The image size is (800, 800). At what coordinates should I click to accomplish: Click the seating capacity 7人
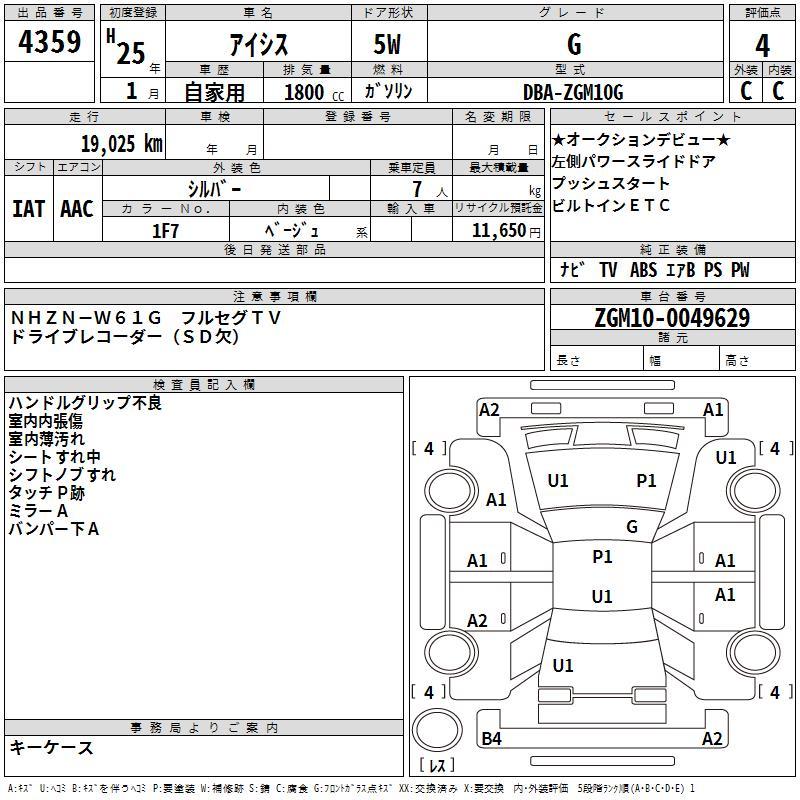pos(430,189)
